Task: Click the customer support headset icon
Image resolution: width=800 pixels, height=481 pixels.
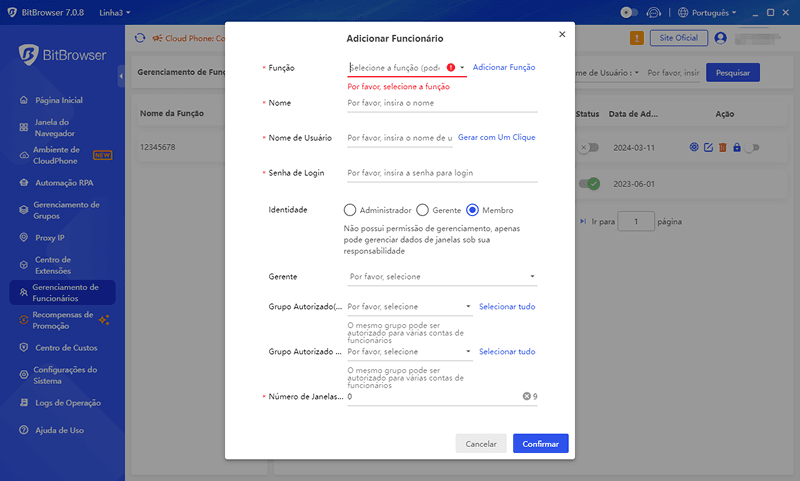Action: point(655,13)
